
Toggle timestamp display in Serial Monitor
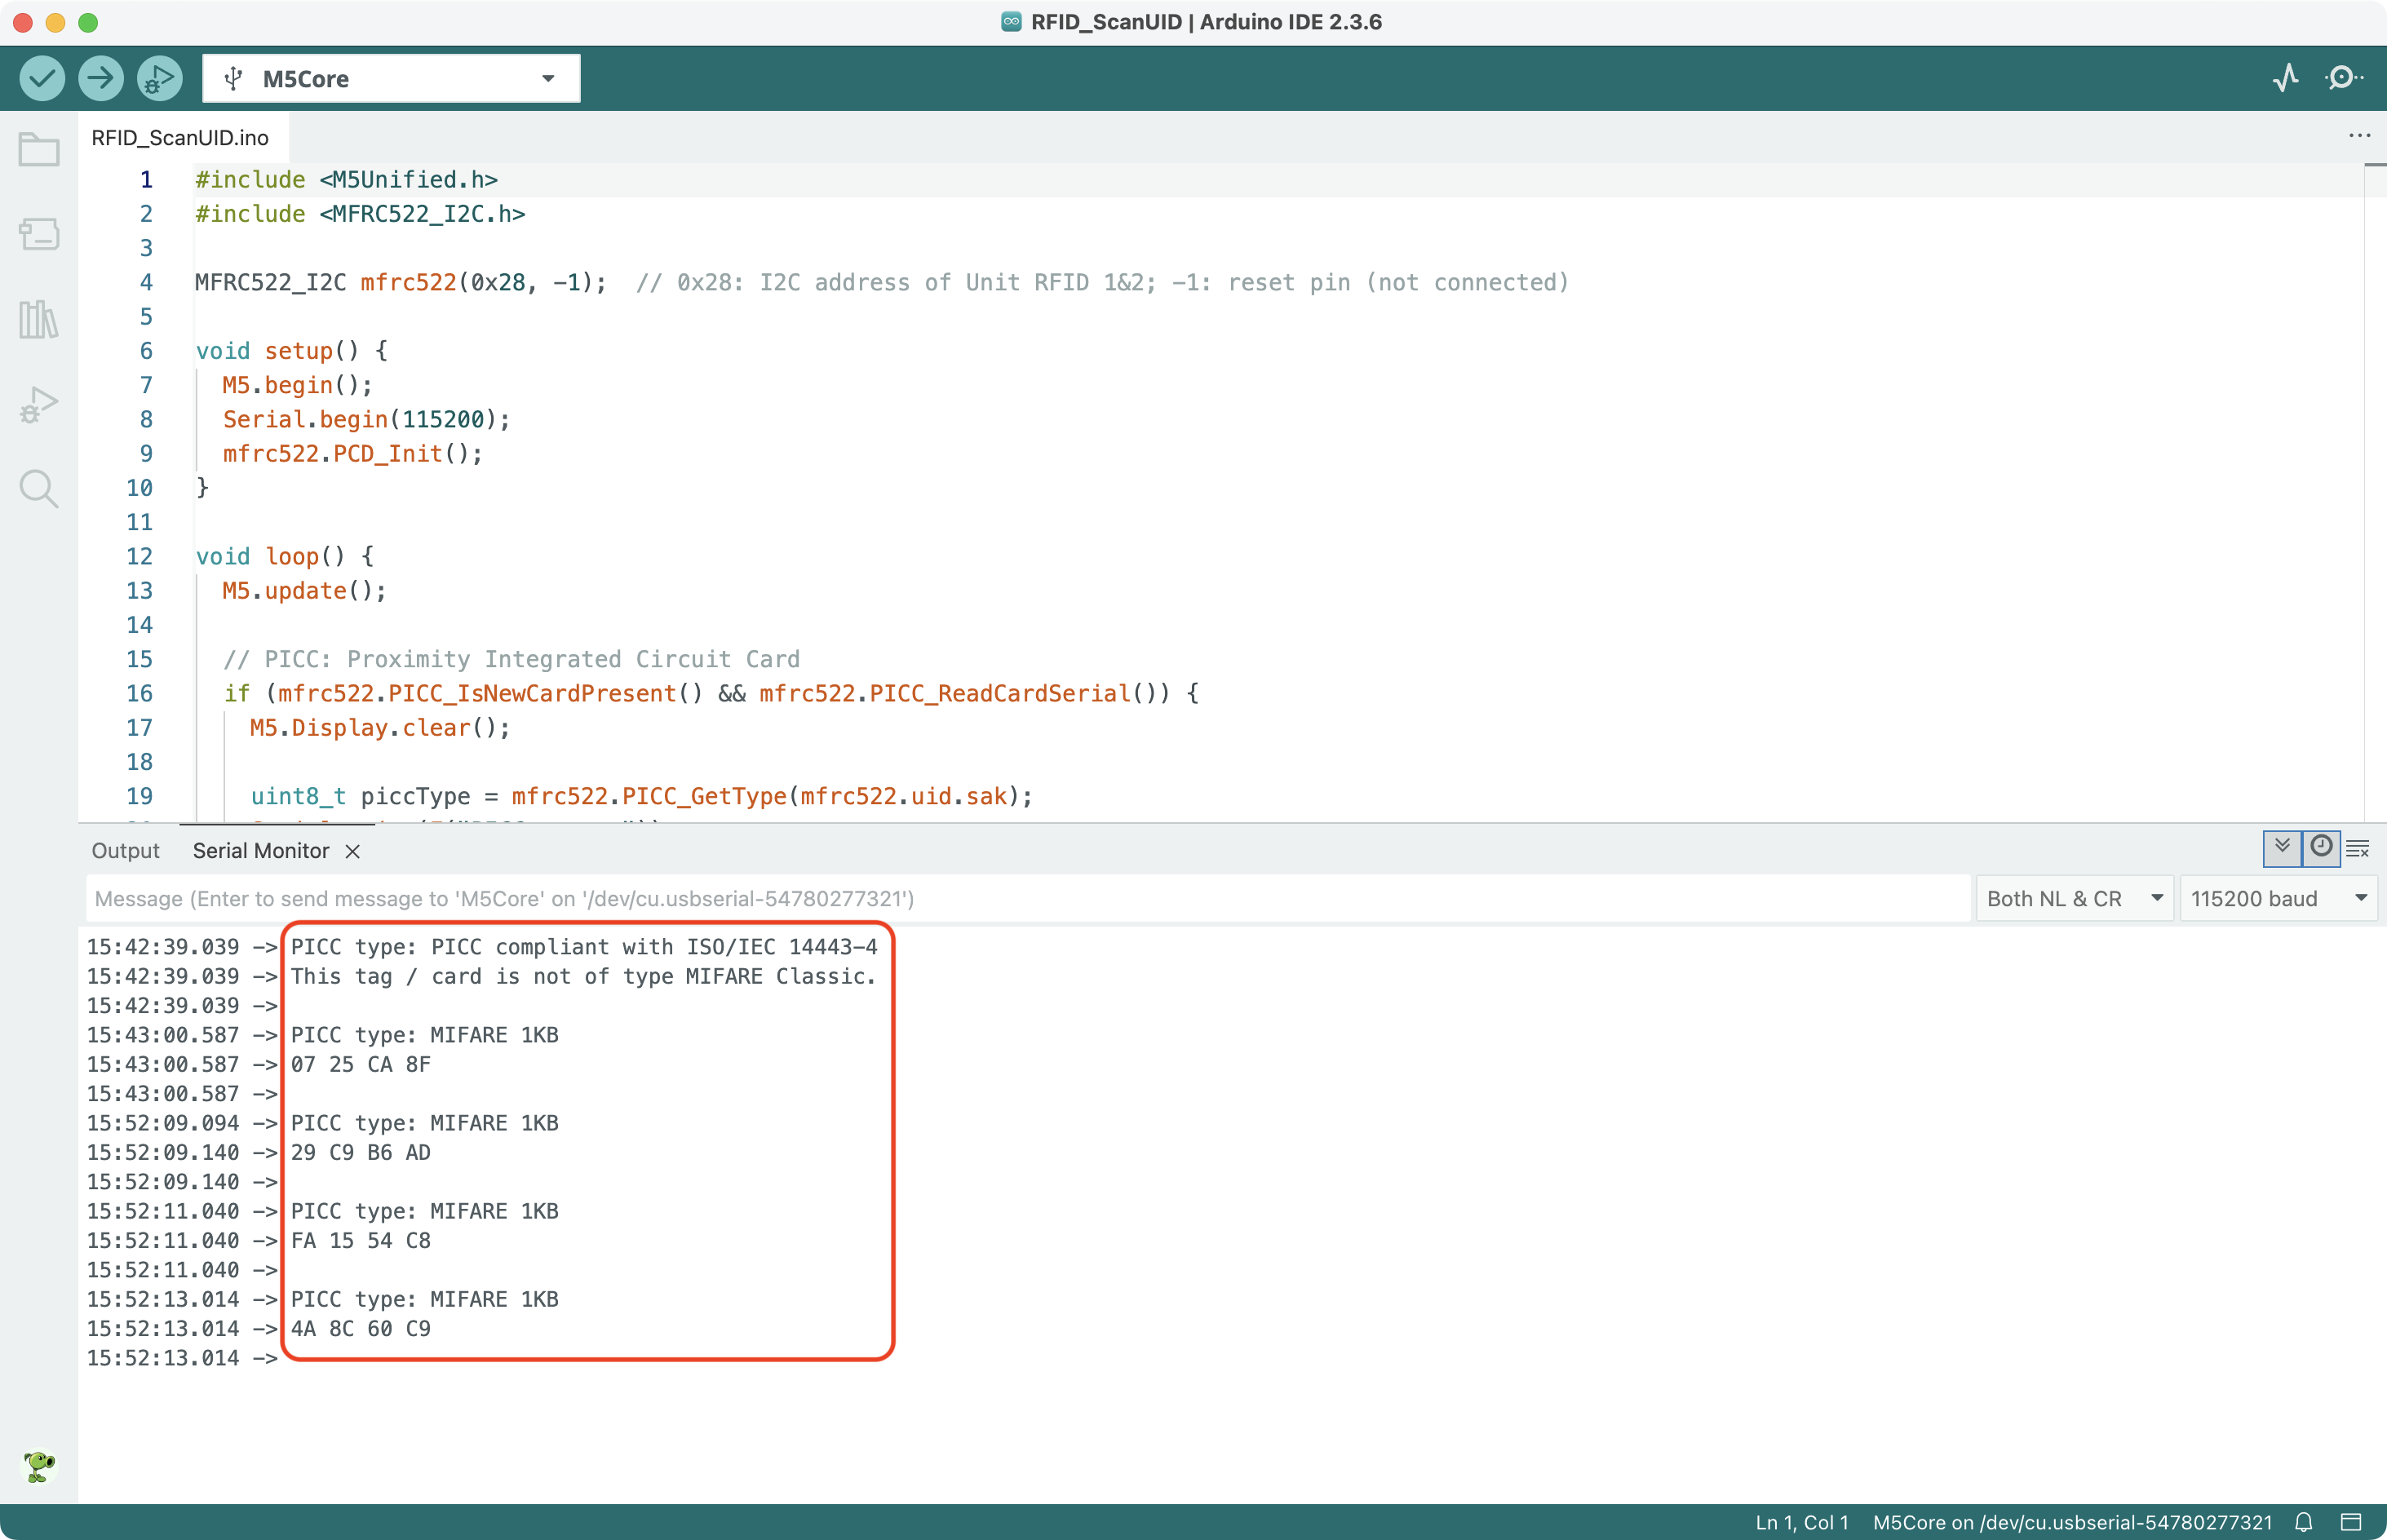tap(2321, 848)
